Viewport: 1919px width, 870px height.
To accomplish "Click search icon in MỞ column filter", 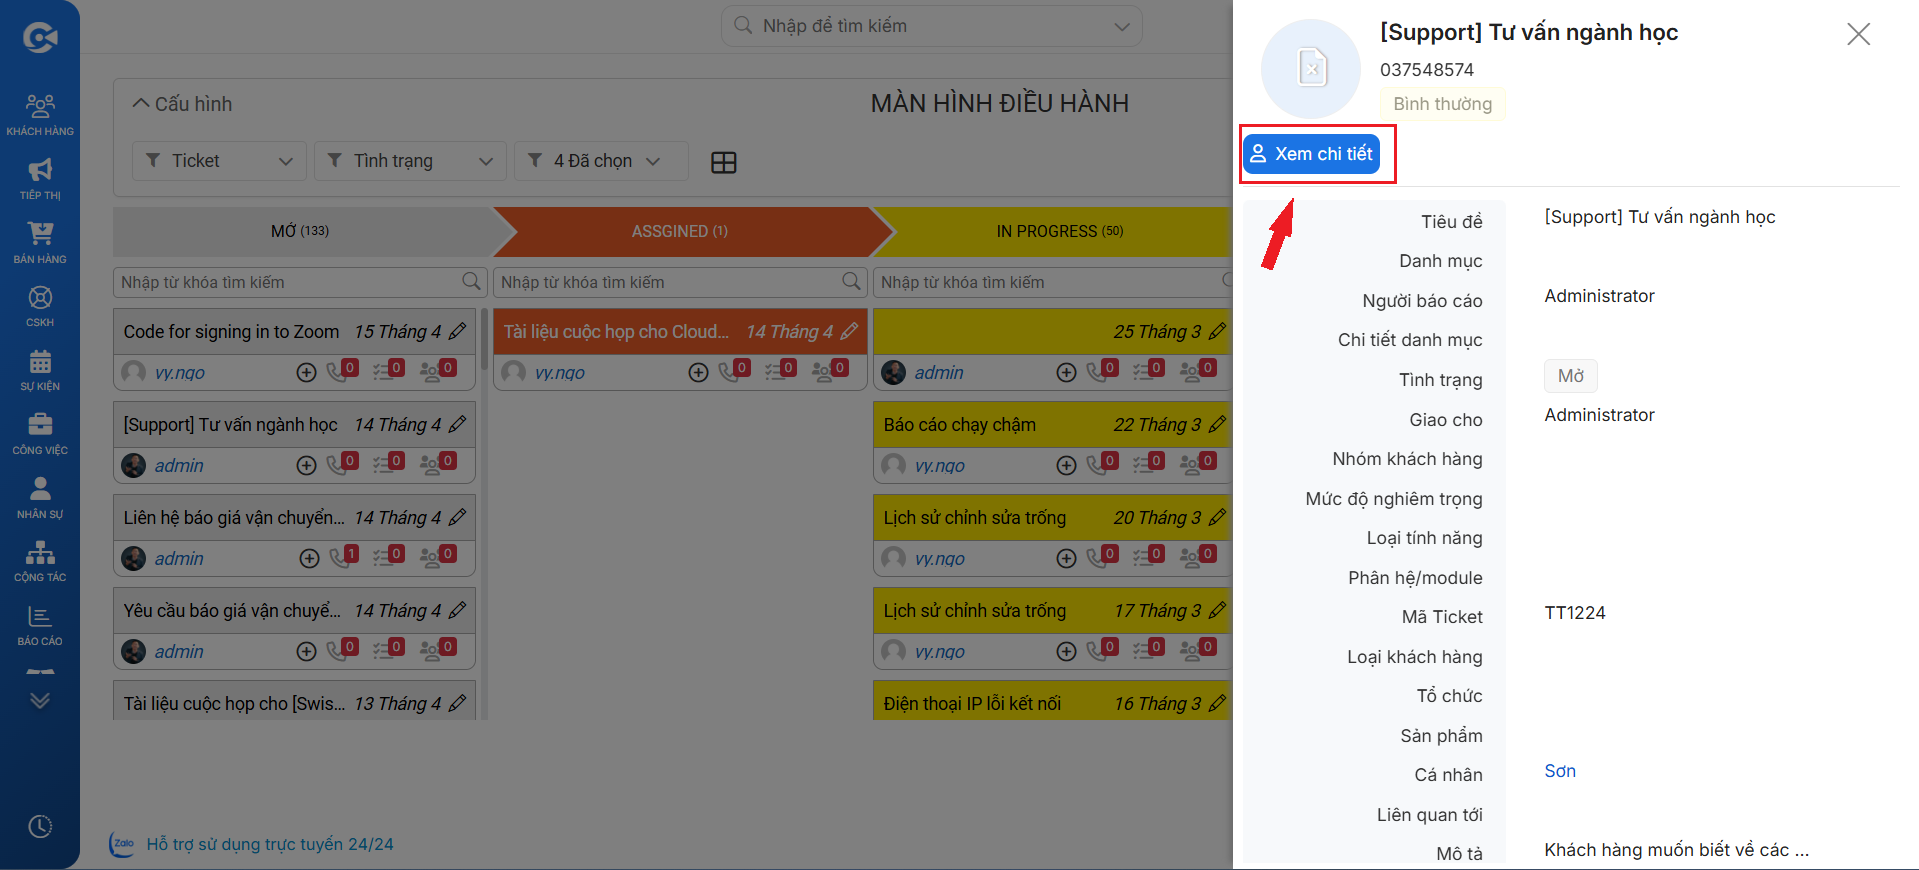I will click(471, 281).
